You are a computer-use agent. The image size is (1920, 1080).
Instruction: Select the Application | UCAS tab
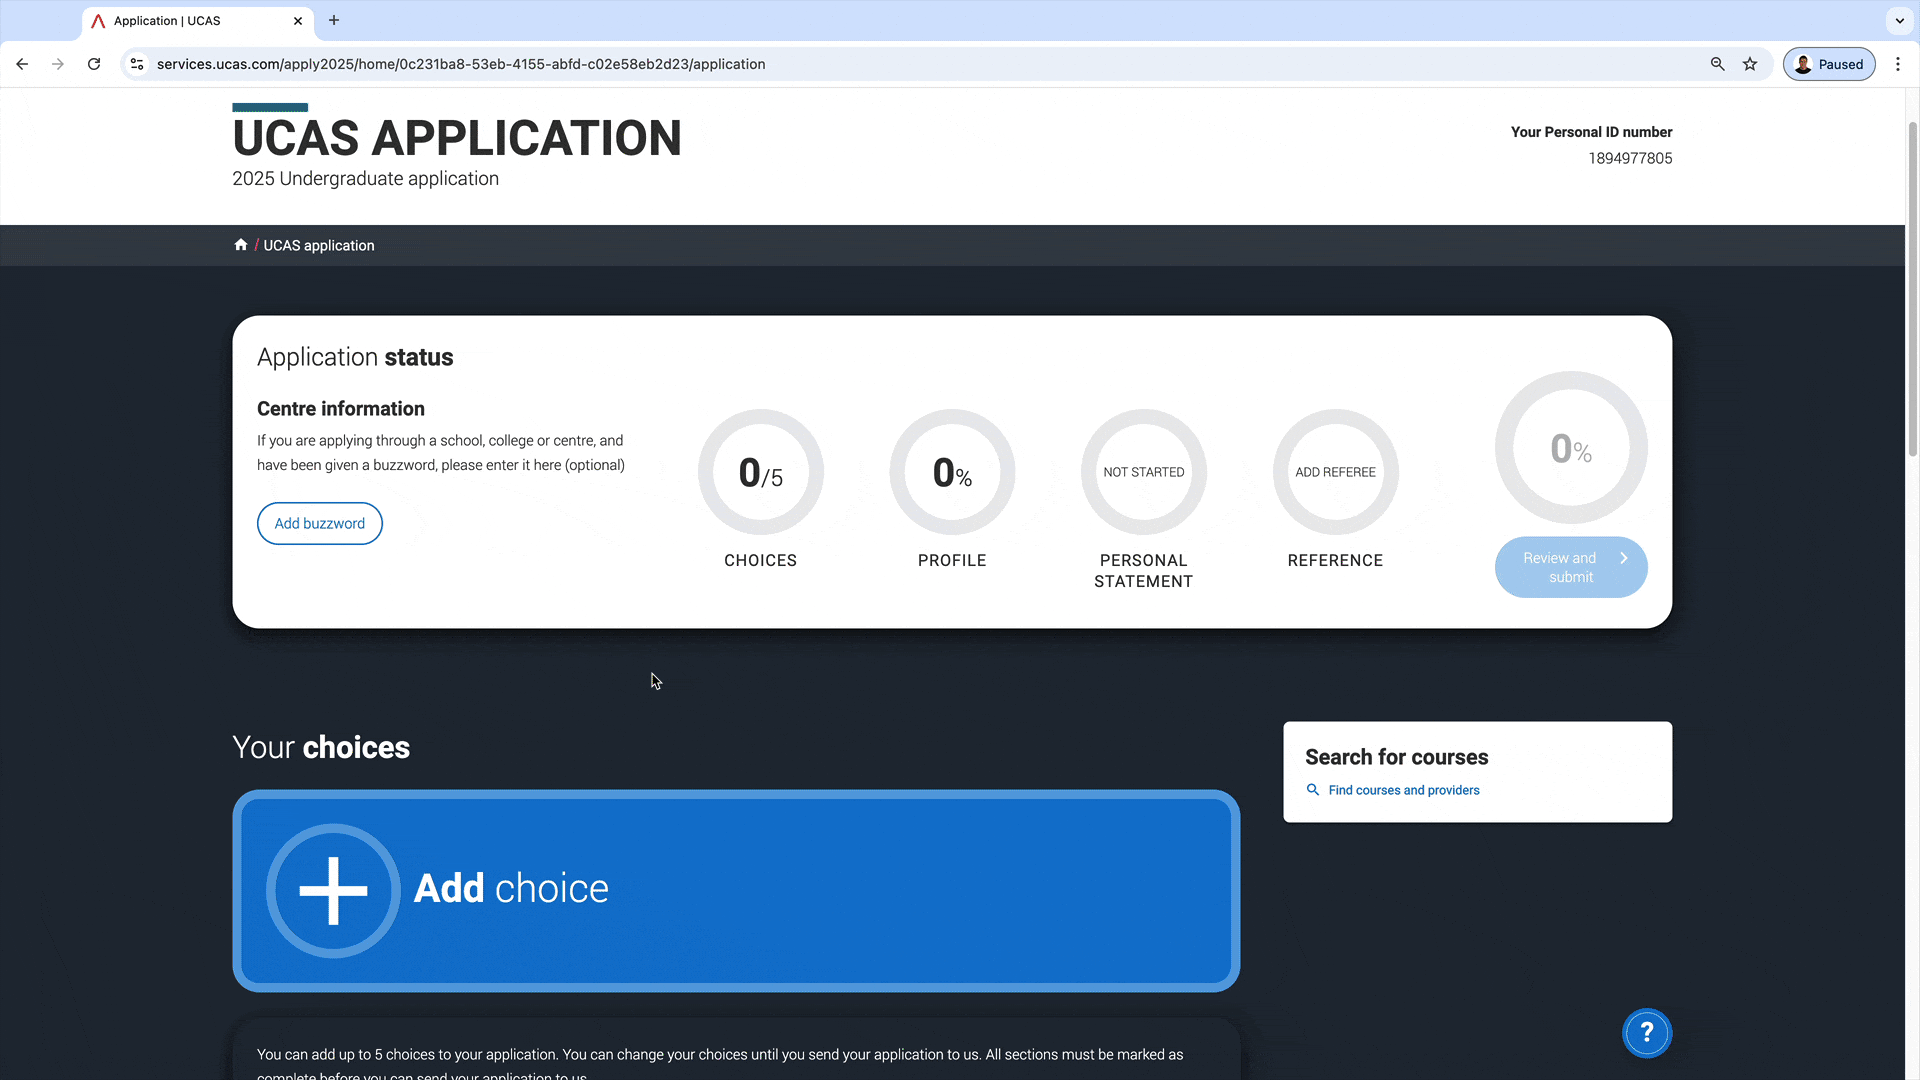[198, 21]
